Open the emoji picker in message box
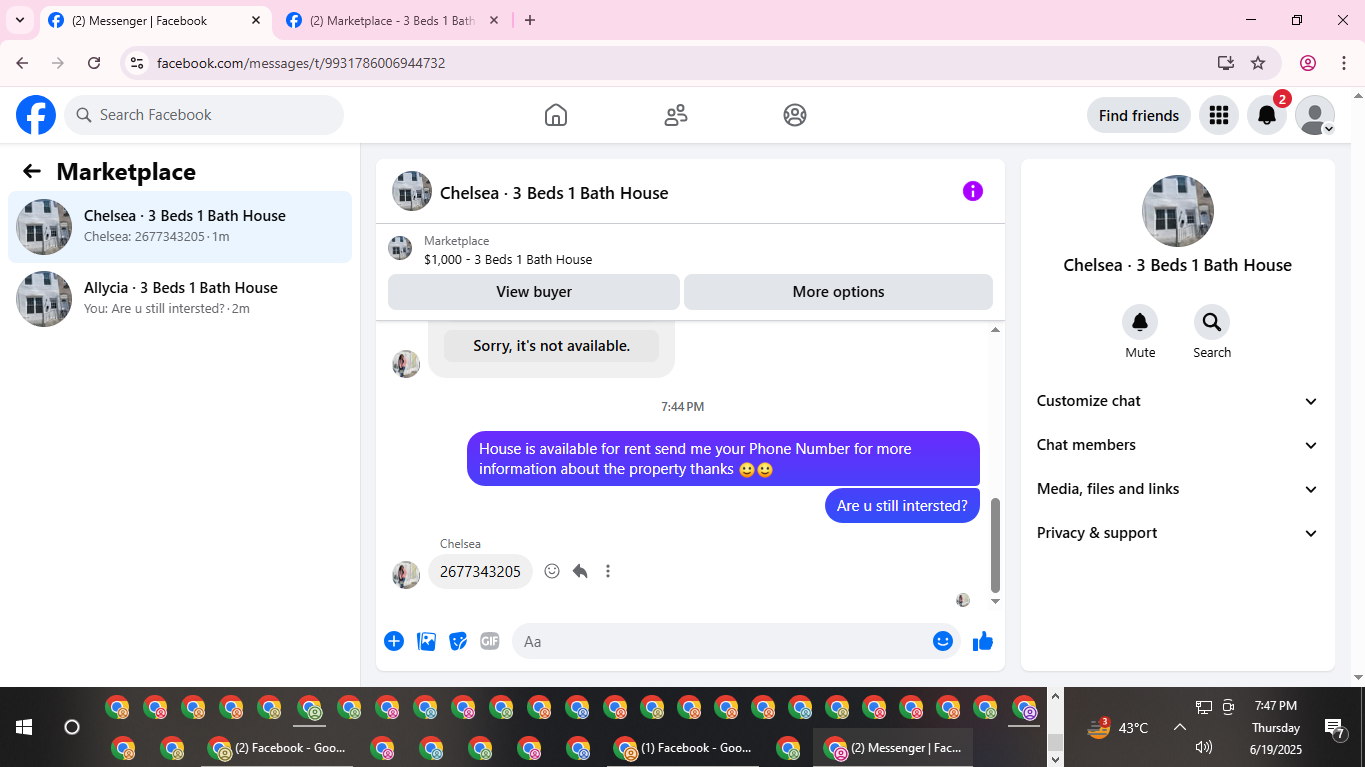 [x=943, y=641]
